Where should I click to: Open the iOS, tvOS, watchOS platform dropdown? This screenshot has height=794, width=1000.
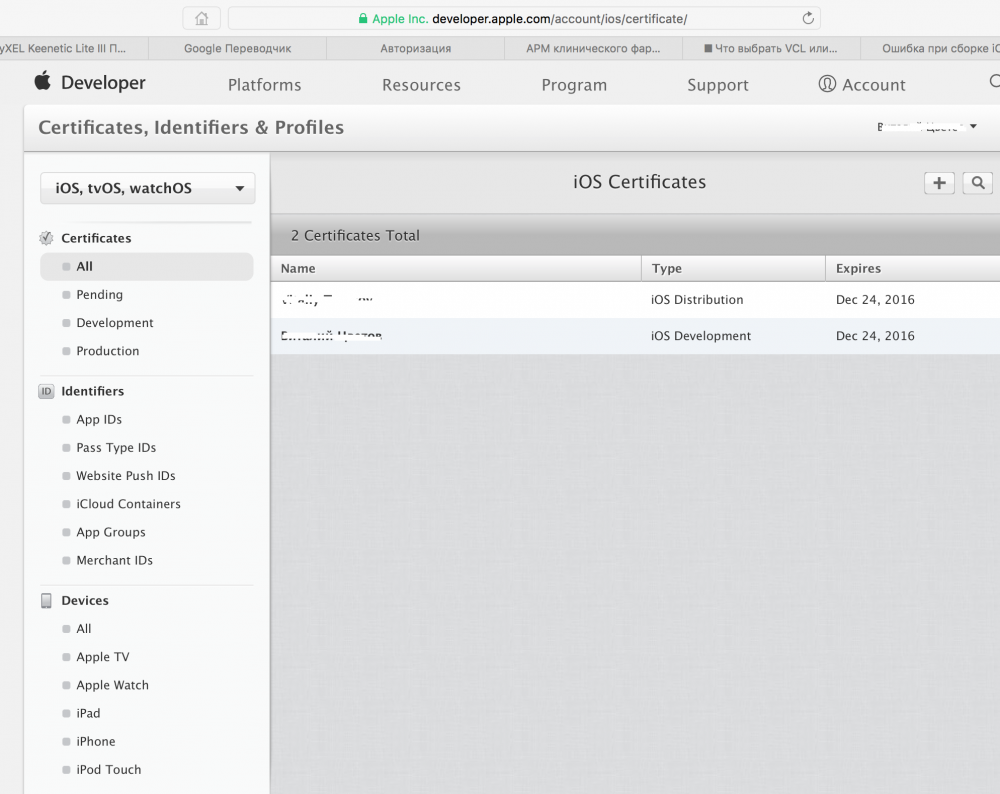tap(147, 188)
